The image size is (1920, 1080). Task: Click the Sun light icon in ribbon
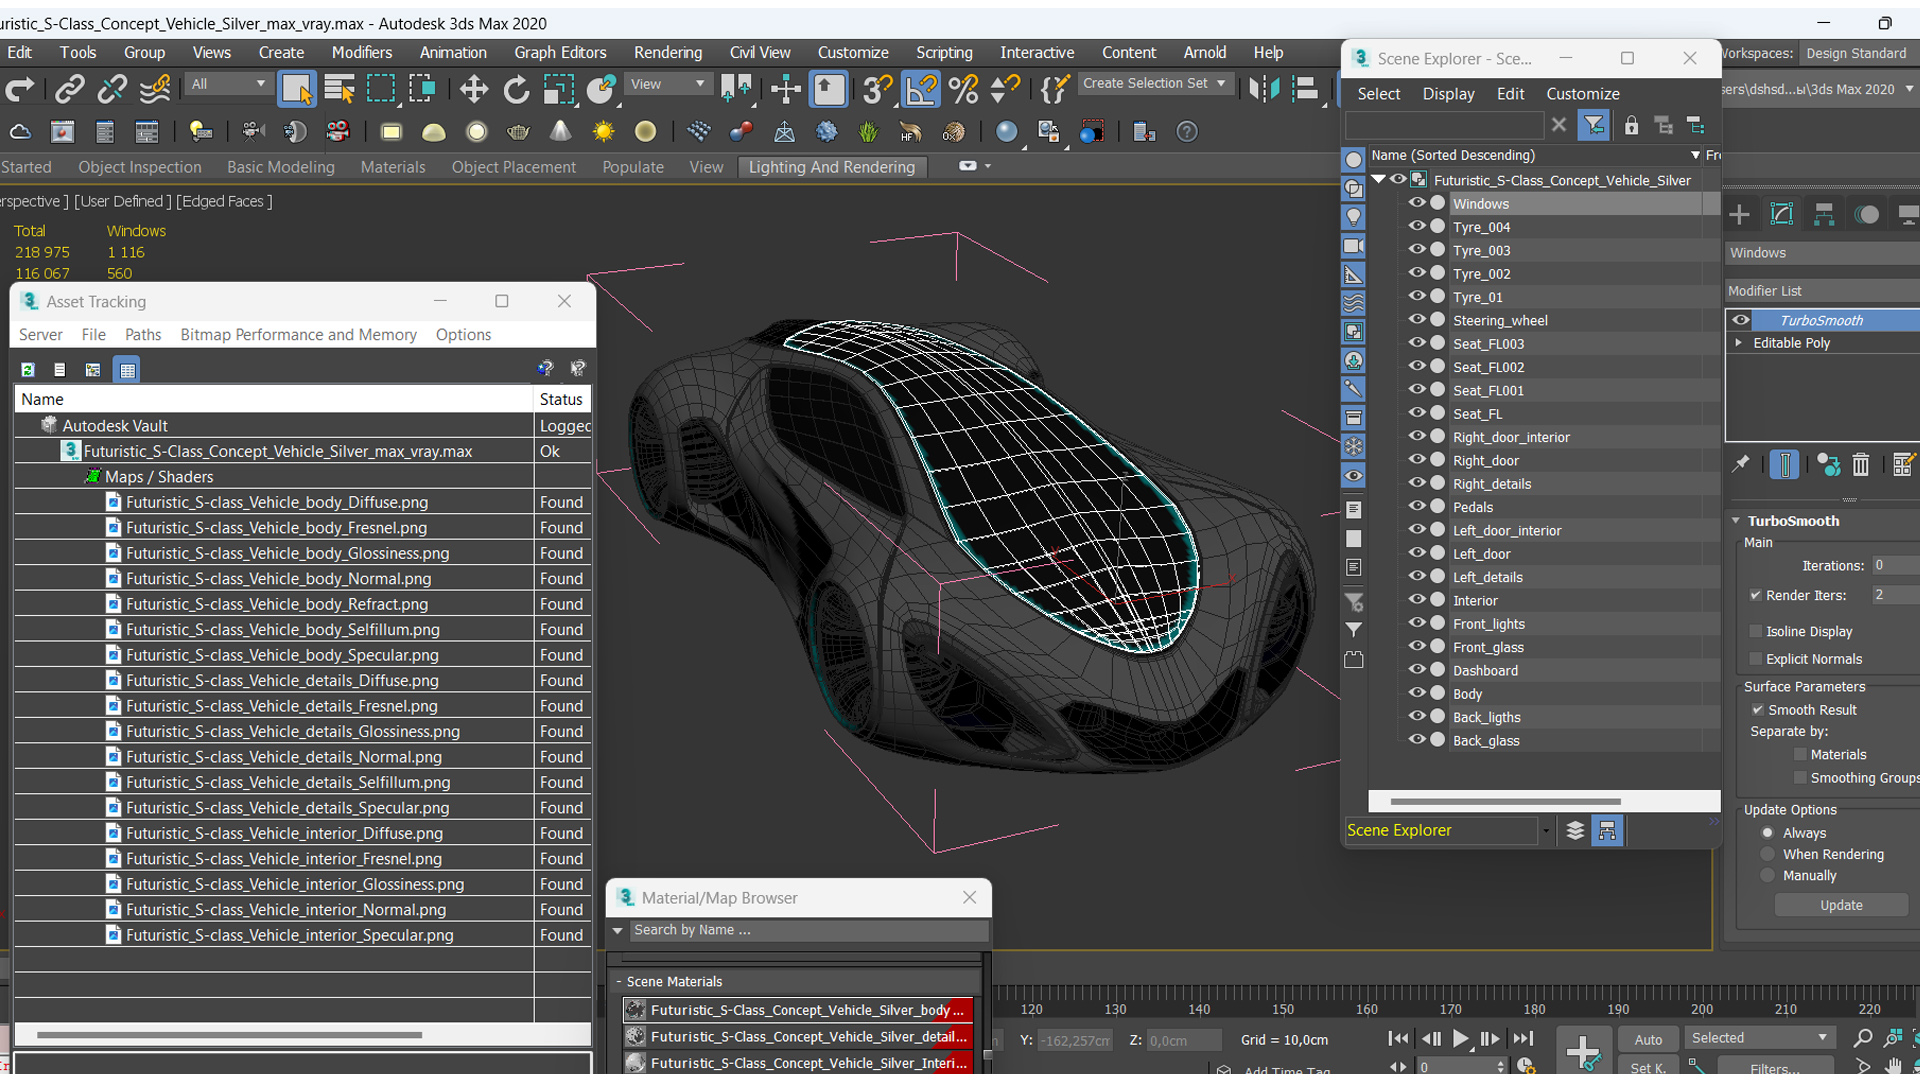click(603, 132)
